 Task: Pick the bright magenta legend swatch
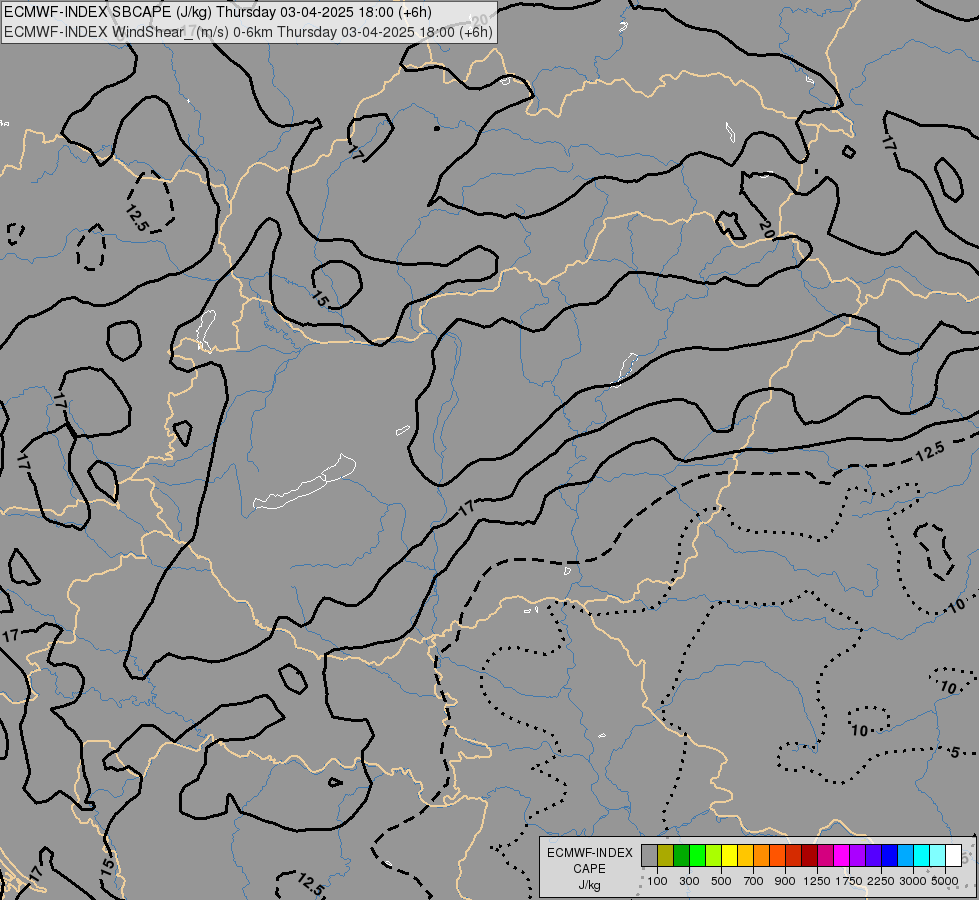[x=842, y=855]
